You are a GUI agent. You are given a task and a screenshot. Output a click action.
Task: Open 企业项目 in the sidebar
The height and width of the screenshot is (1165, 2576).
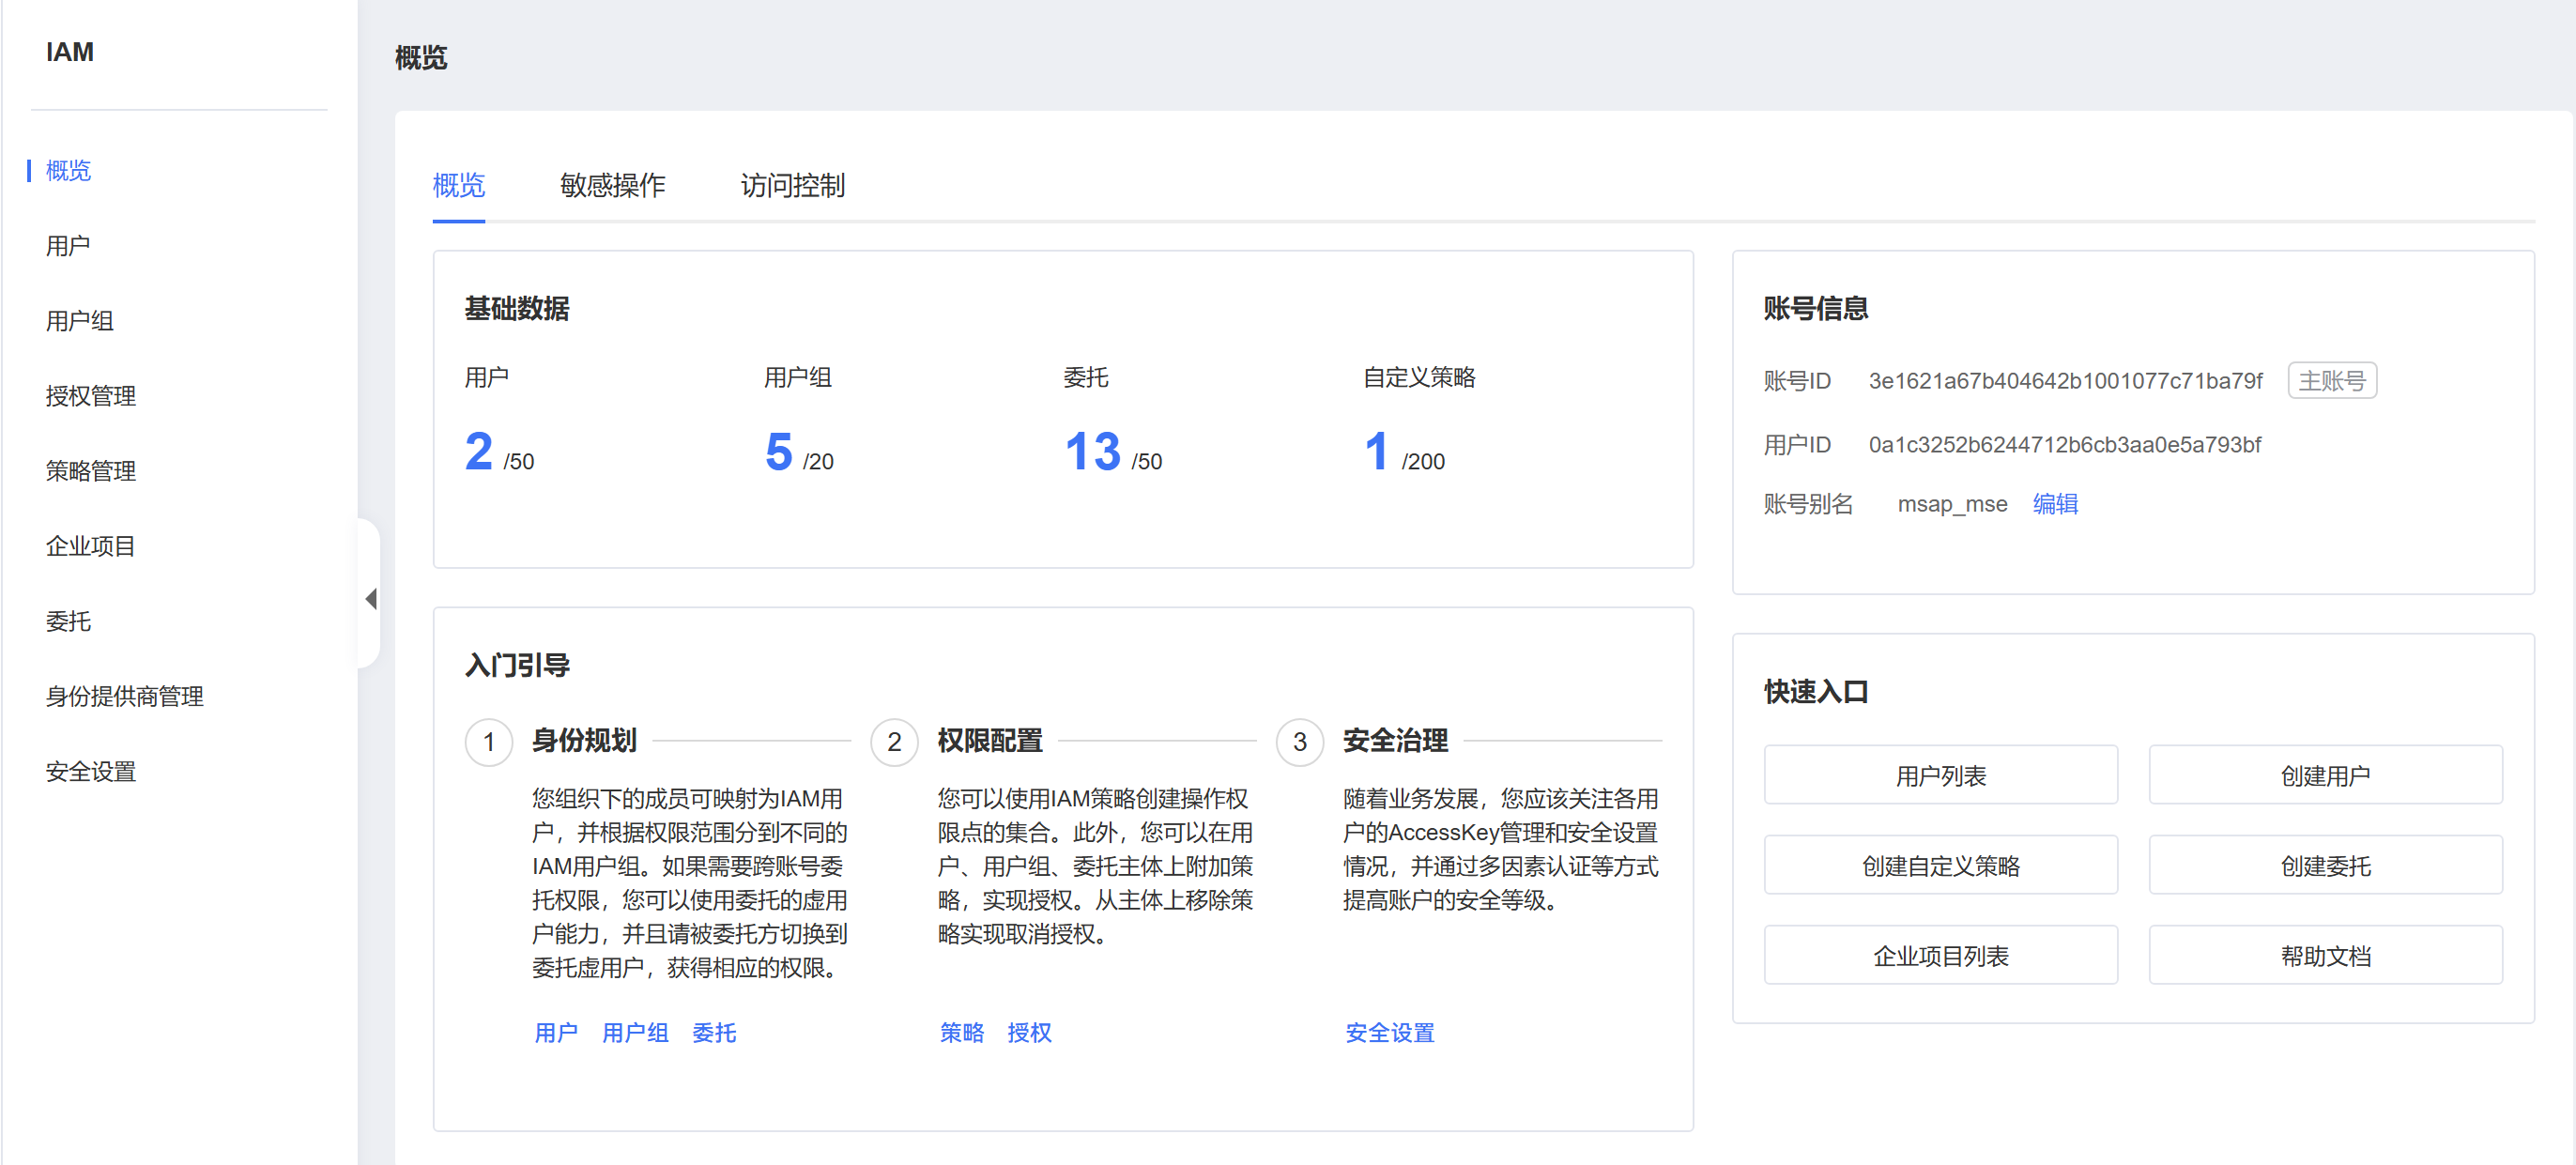point(91,546)
